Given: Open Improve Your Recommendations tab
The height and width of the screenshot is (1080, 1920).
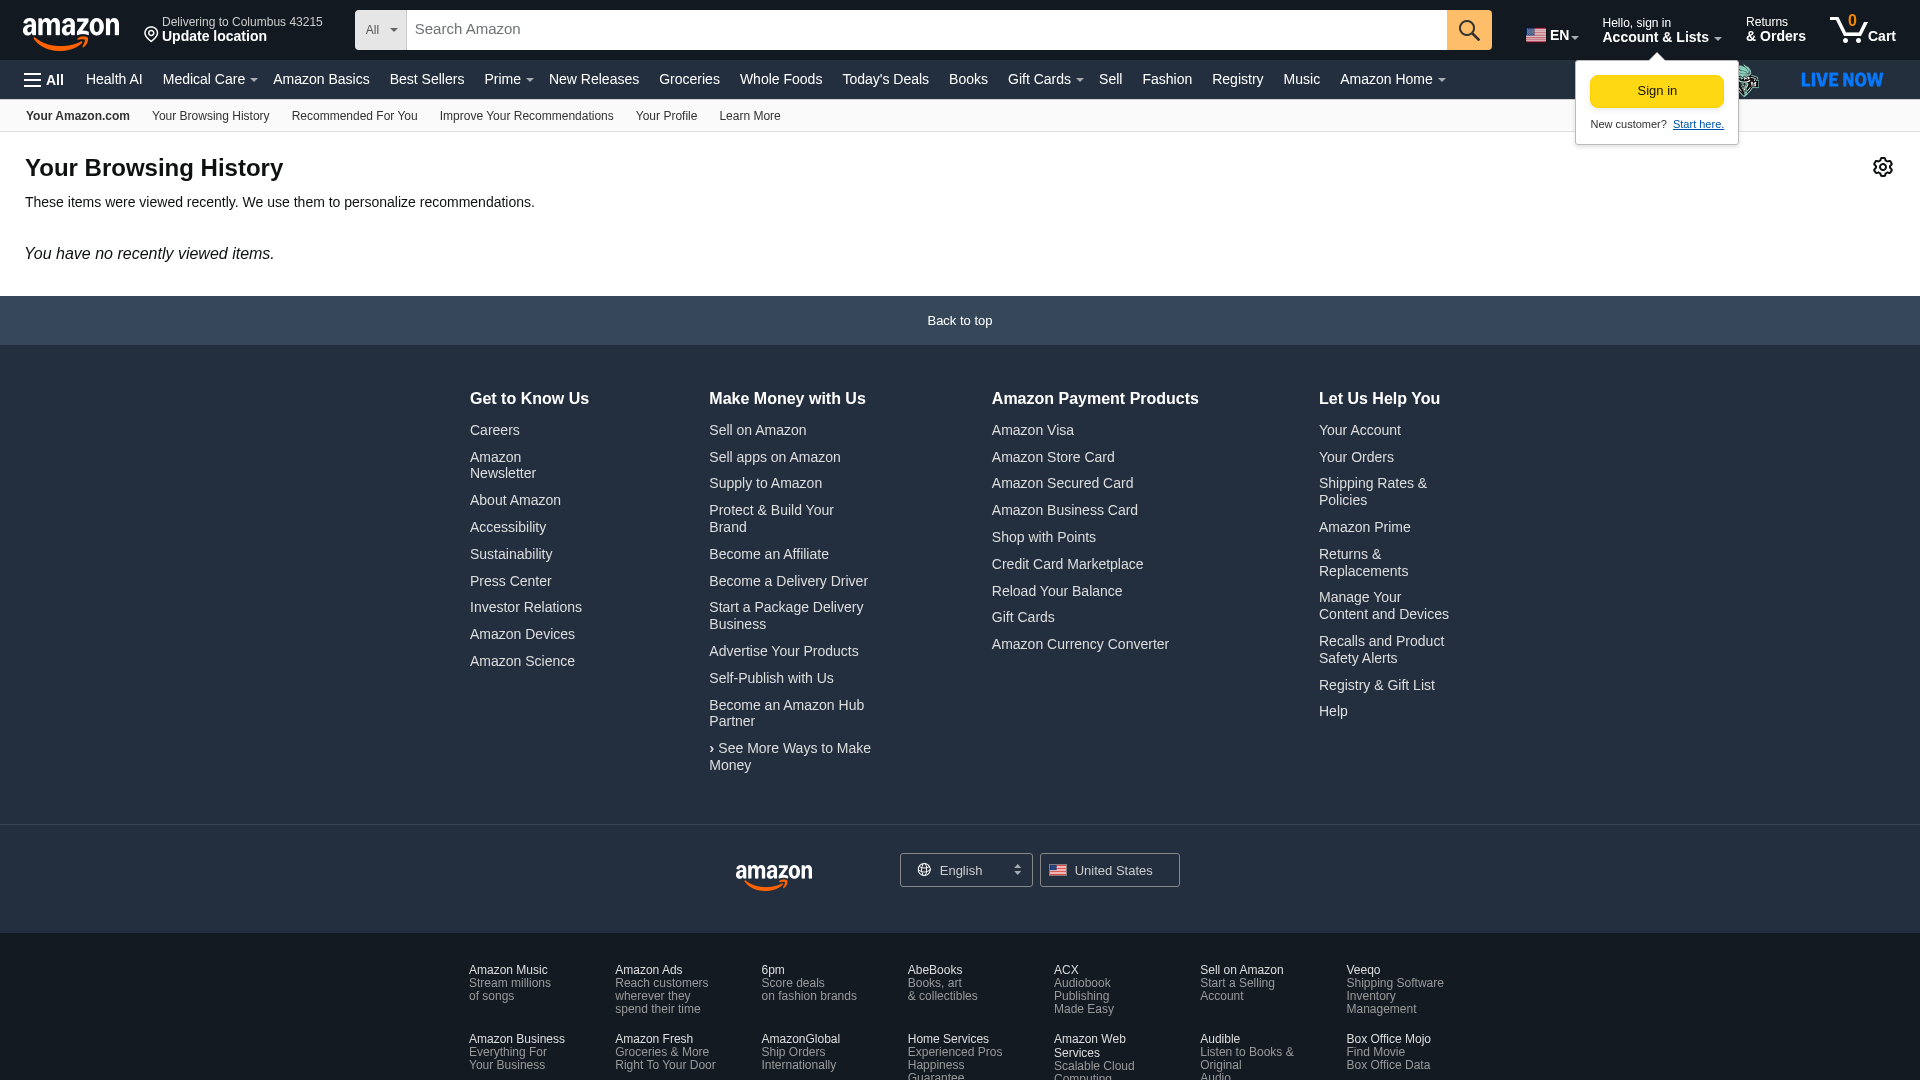Looking at the screenshot, I should (x=527, y=116).
